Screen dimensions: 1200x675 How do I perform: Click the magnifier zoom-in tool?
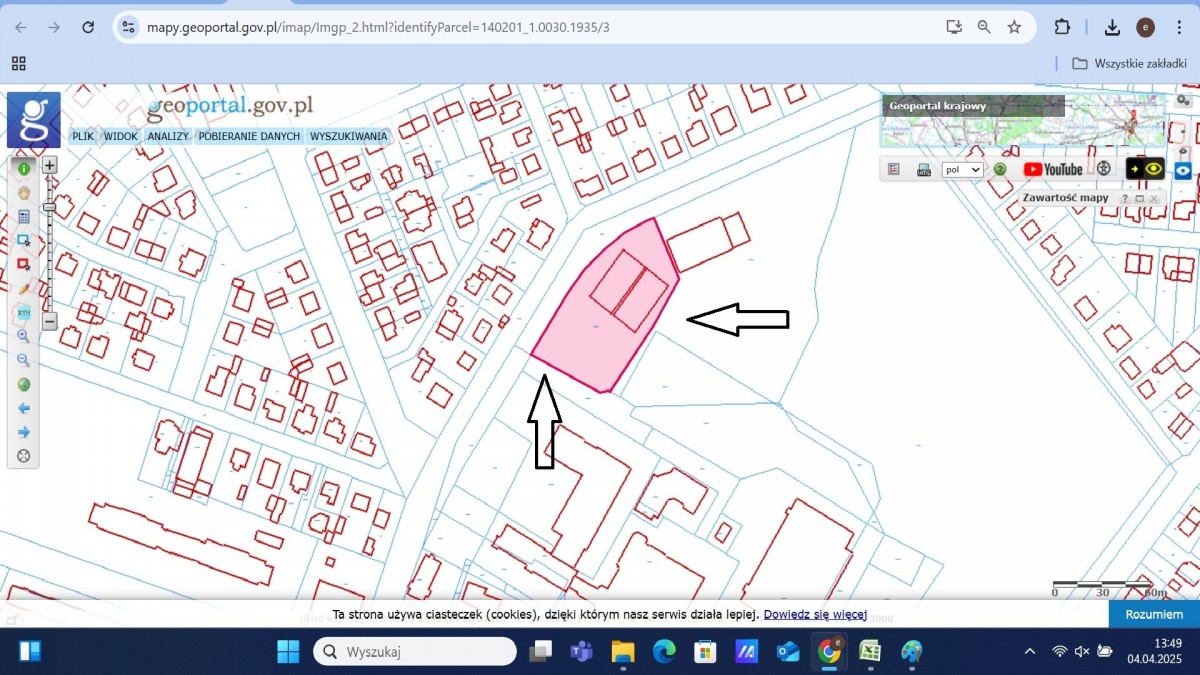coord(23,336)
